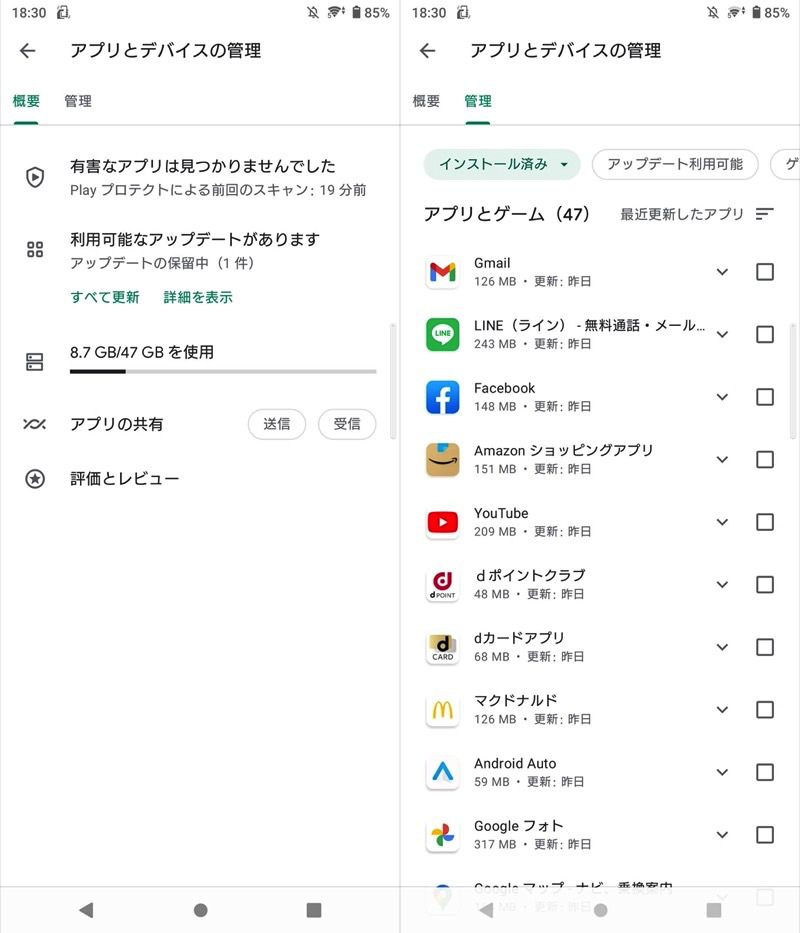Select the アップデート利用可能 filter chip
Image resolution: width=800 pixels, height=933 pixels.
pyautogui.click(x=675, y=164)
